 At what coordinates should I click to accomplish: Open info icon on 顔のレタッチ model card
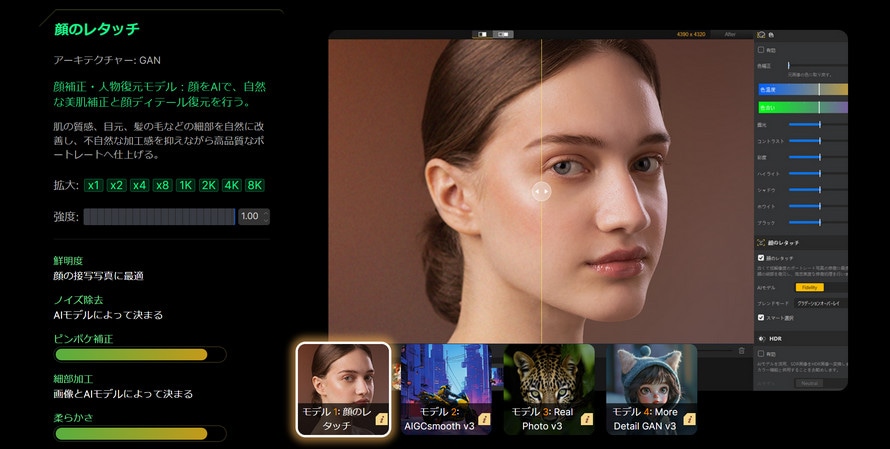(381, 419)
